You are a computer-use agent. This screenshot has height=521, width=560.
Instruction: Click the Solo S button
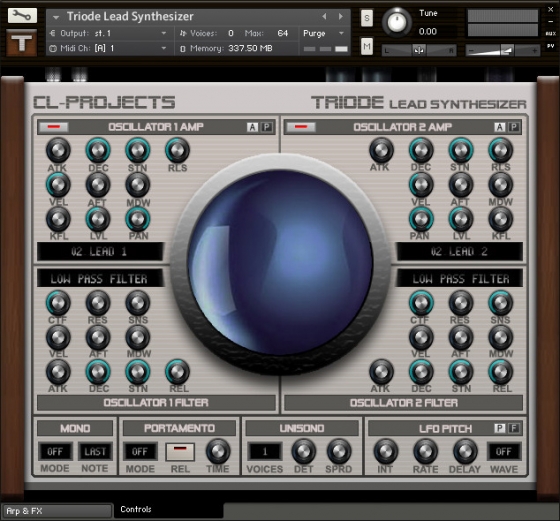point(367,18)
